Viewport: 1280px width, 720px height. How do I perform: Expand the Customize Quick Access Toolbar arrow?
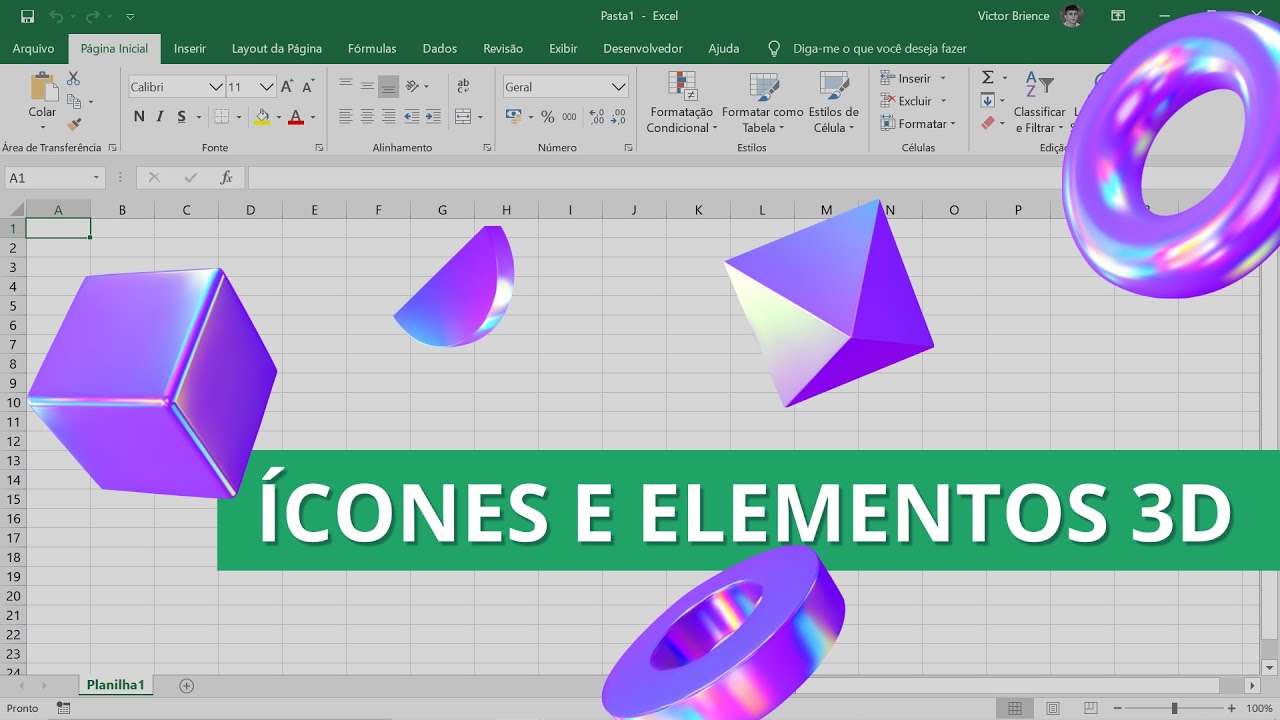tap(131, 16)
